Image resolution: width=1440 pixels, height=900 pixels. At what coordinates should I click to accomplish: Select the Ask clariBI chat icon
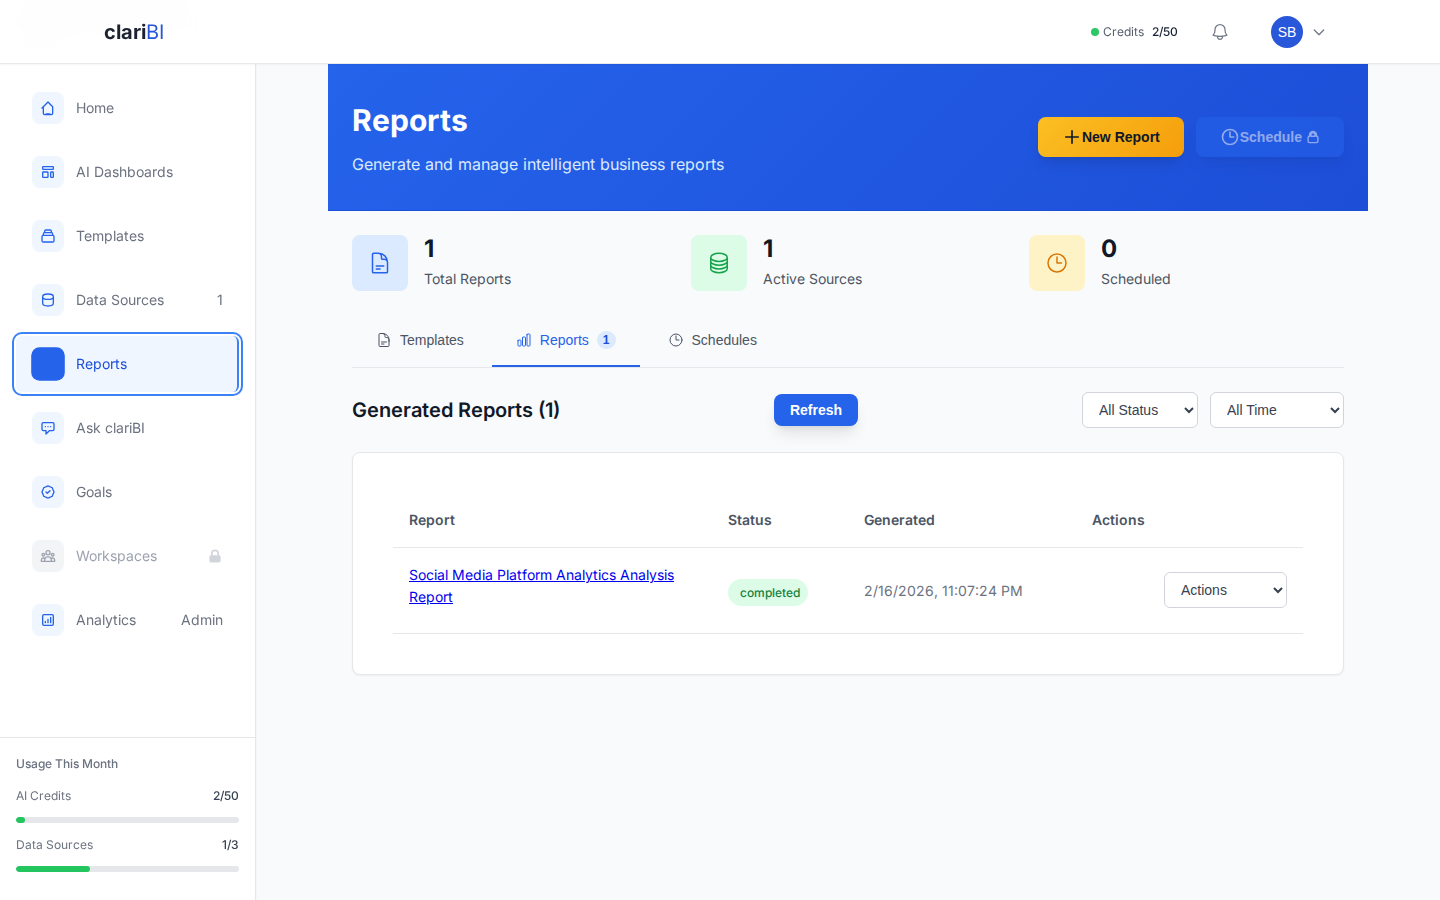point(48,428)
